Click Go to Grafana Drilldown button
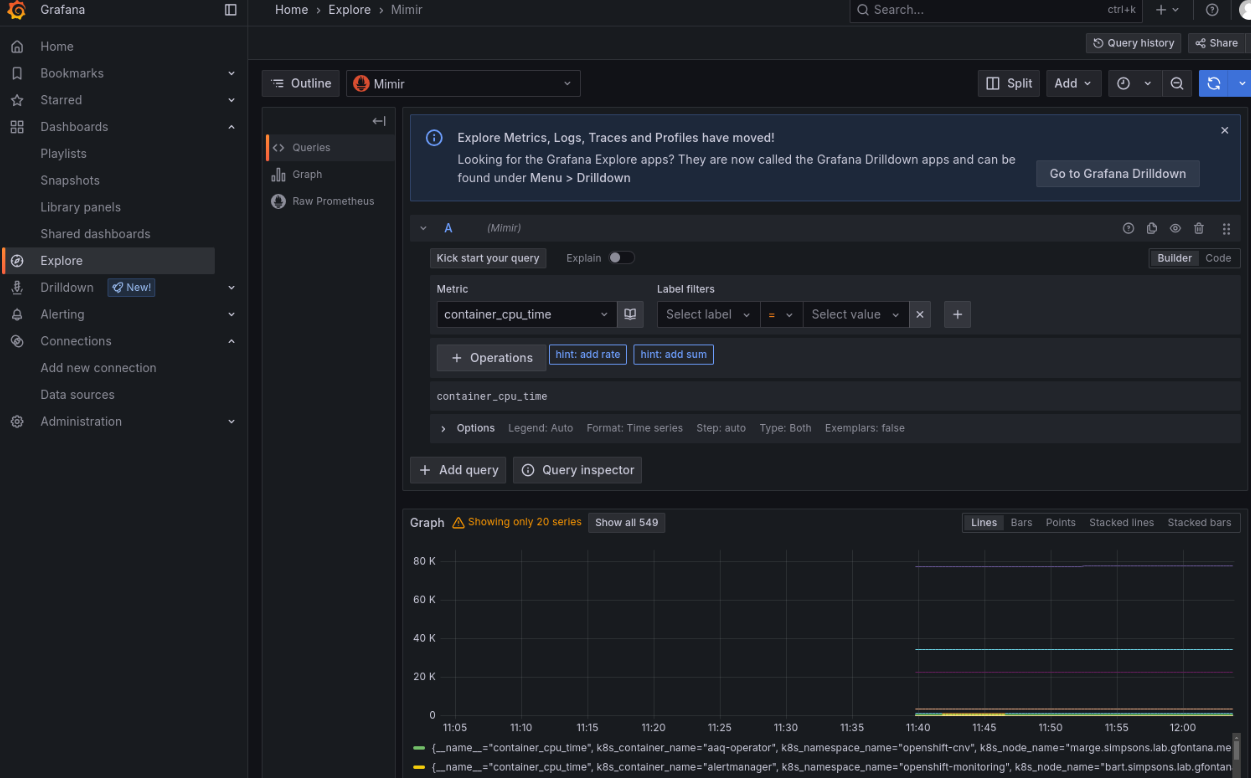The image size is (1251, 778). (x=1117, y=173)
